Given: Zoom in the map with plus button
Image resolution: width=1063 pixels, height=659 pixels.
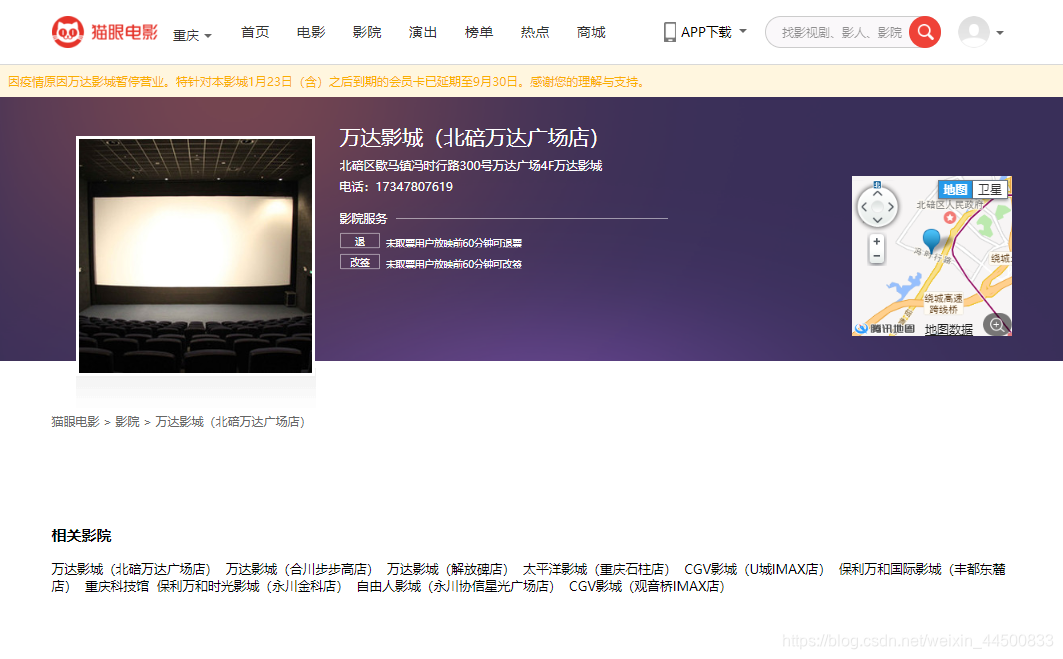Looking at the screenshot, I should point(877,241).
